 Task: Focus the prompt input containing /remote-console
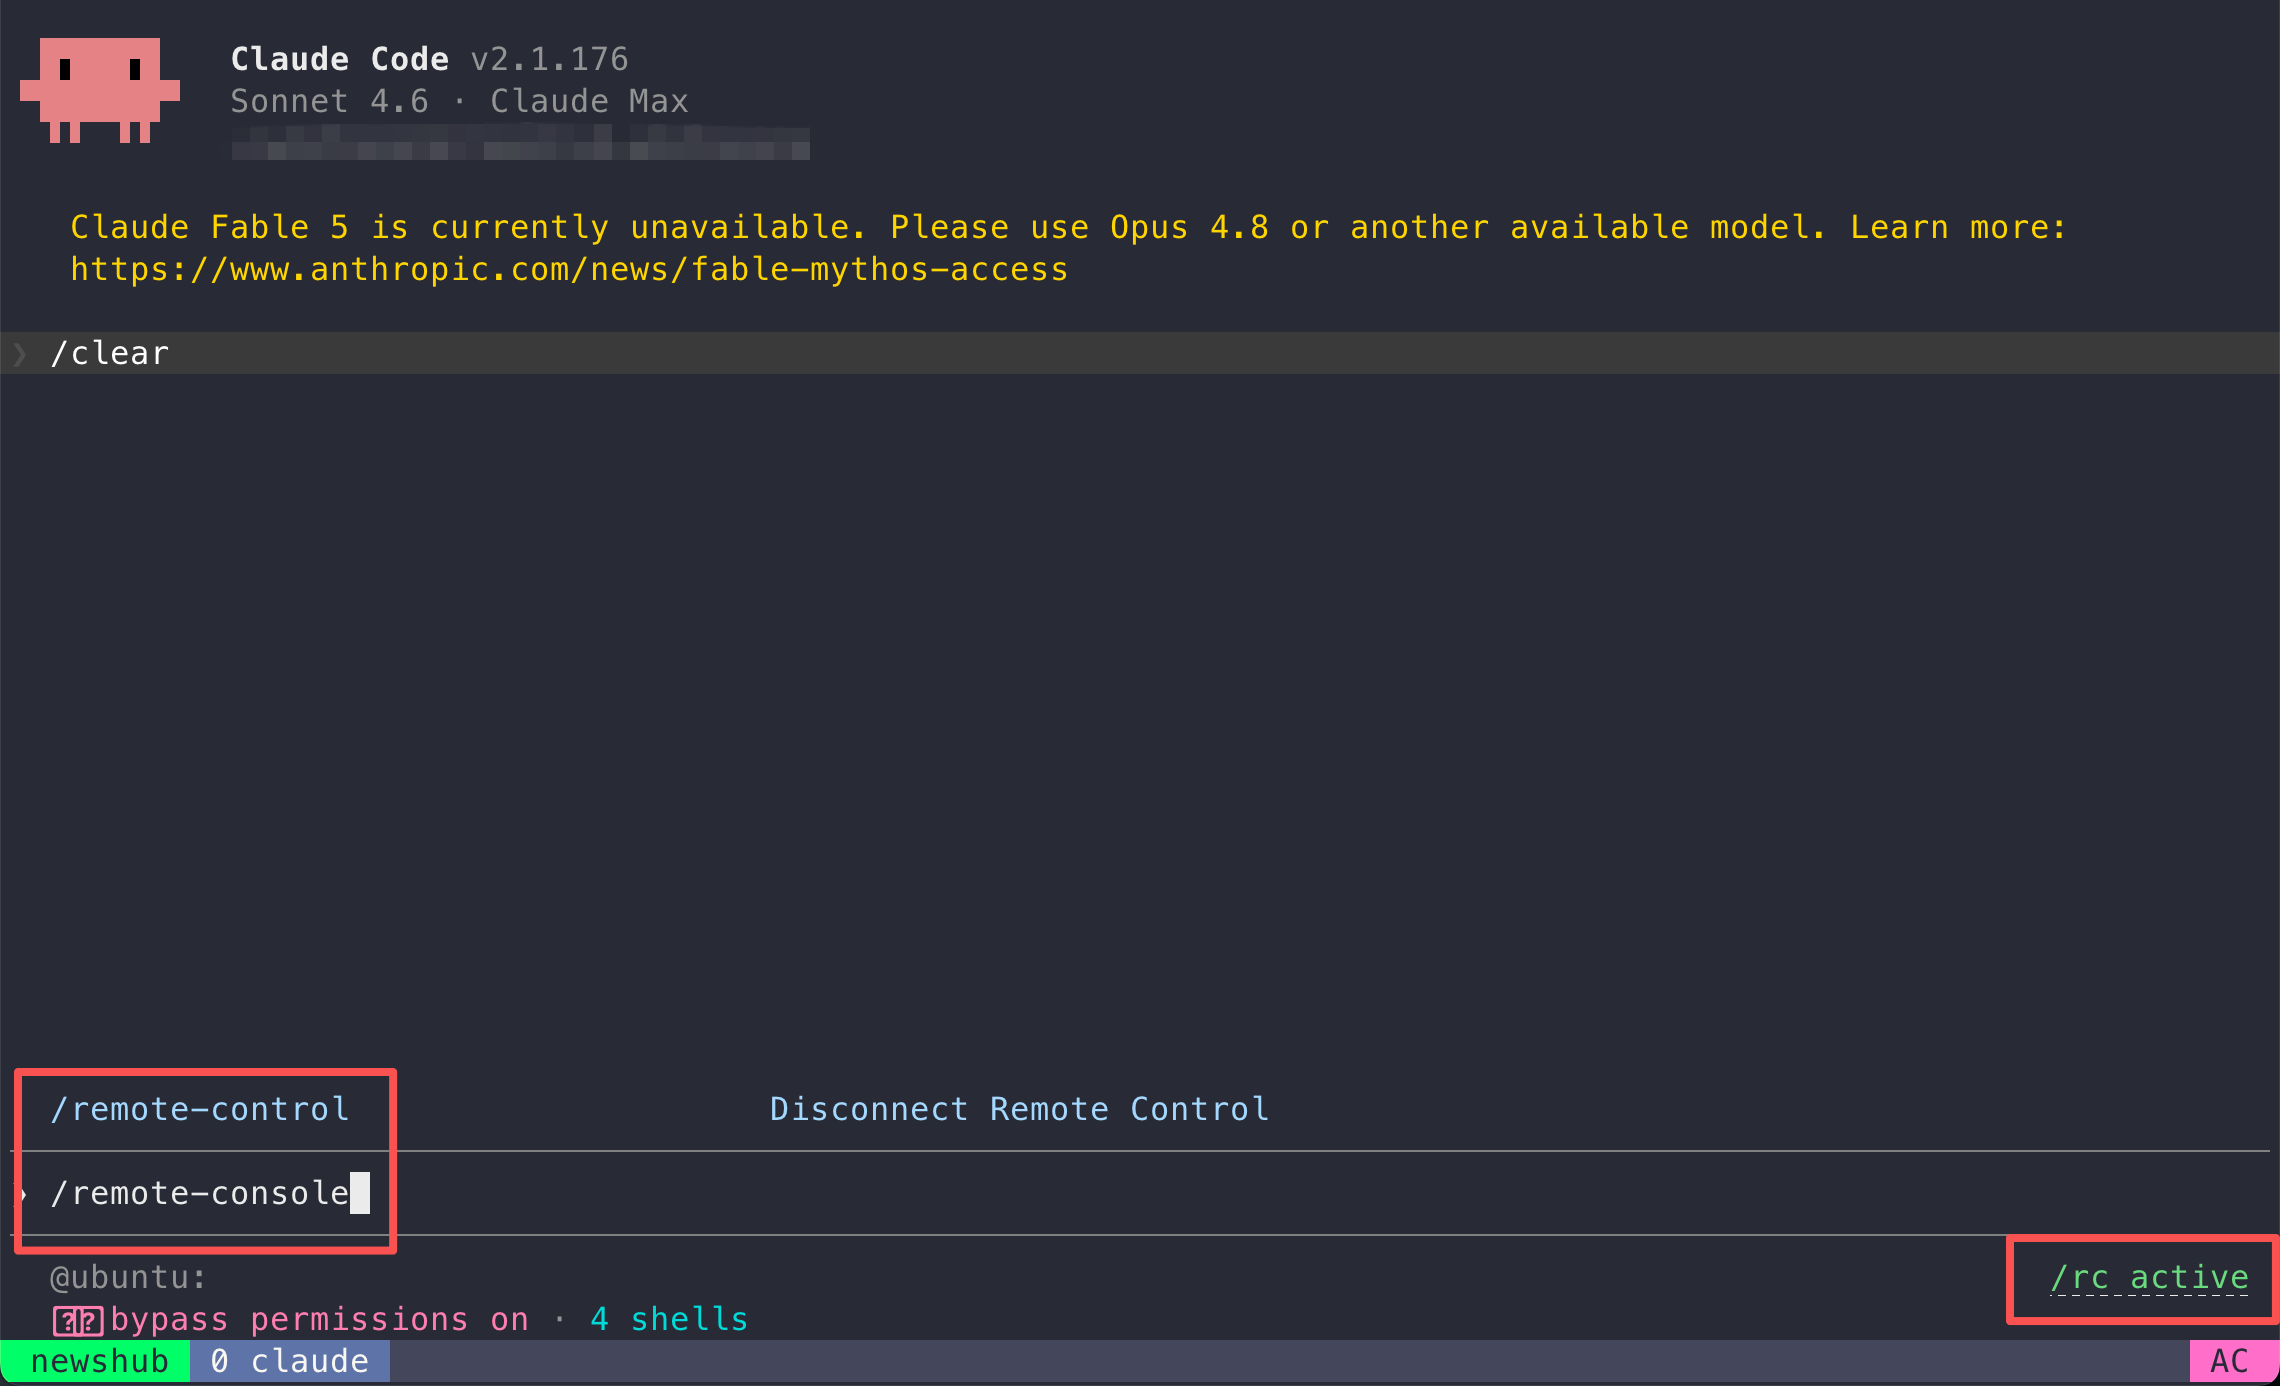[1140, 1193]
